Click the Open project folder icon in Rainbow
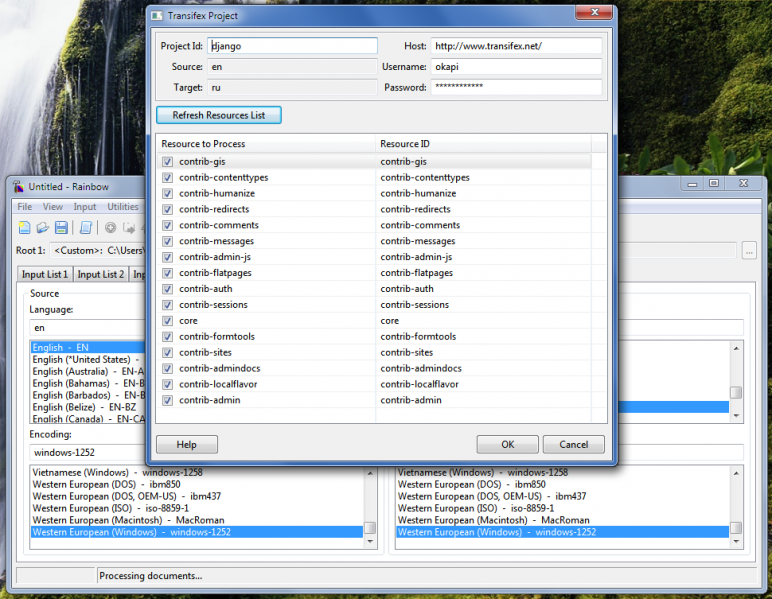The width and height of the screenshot is (772, 599). [x=43, y=227]
